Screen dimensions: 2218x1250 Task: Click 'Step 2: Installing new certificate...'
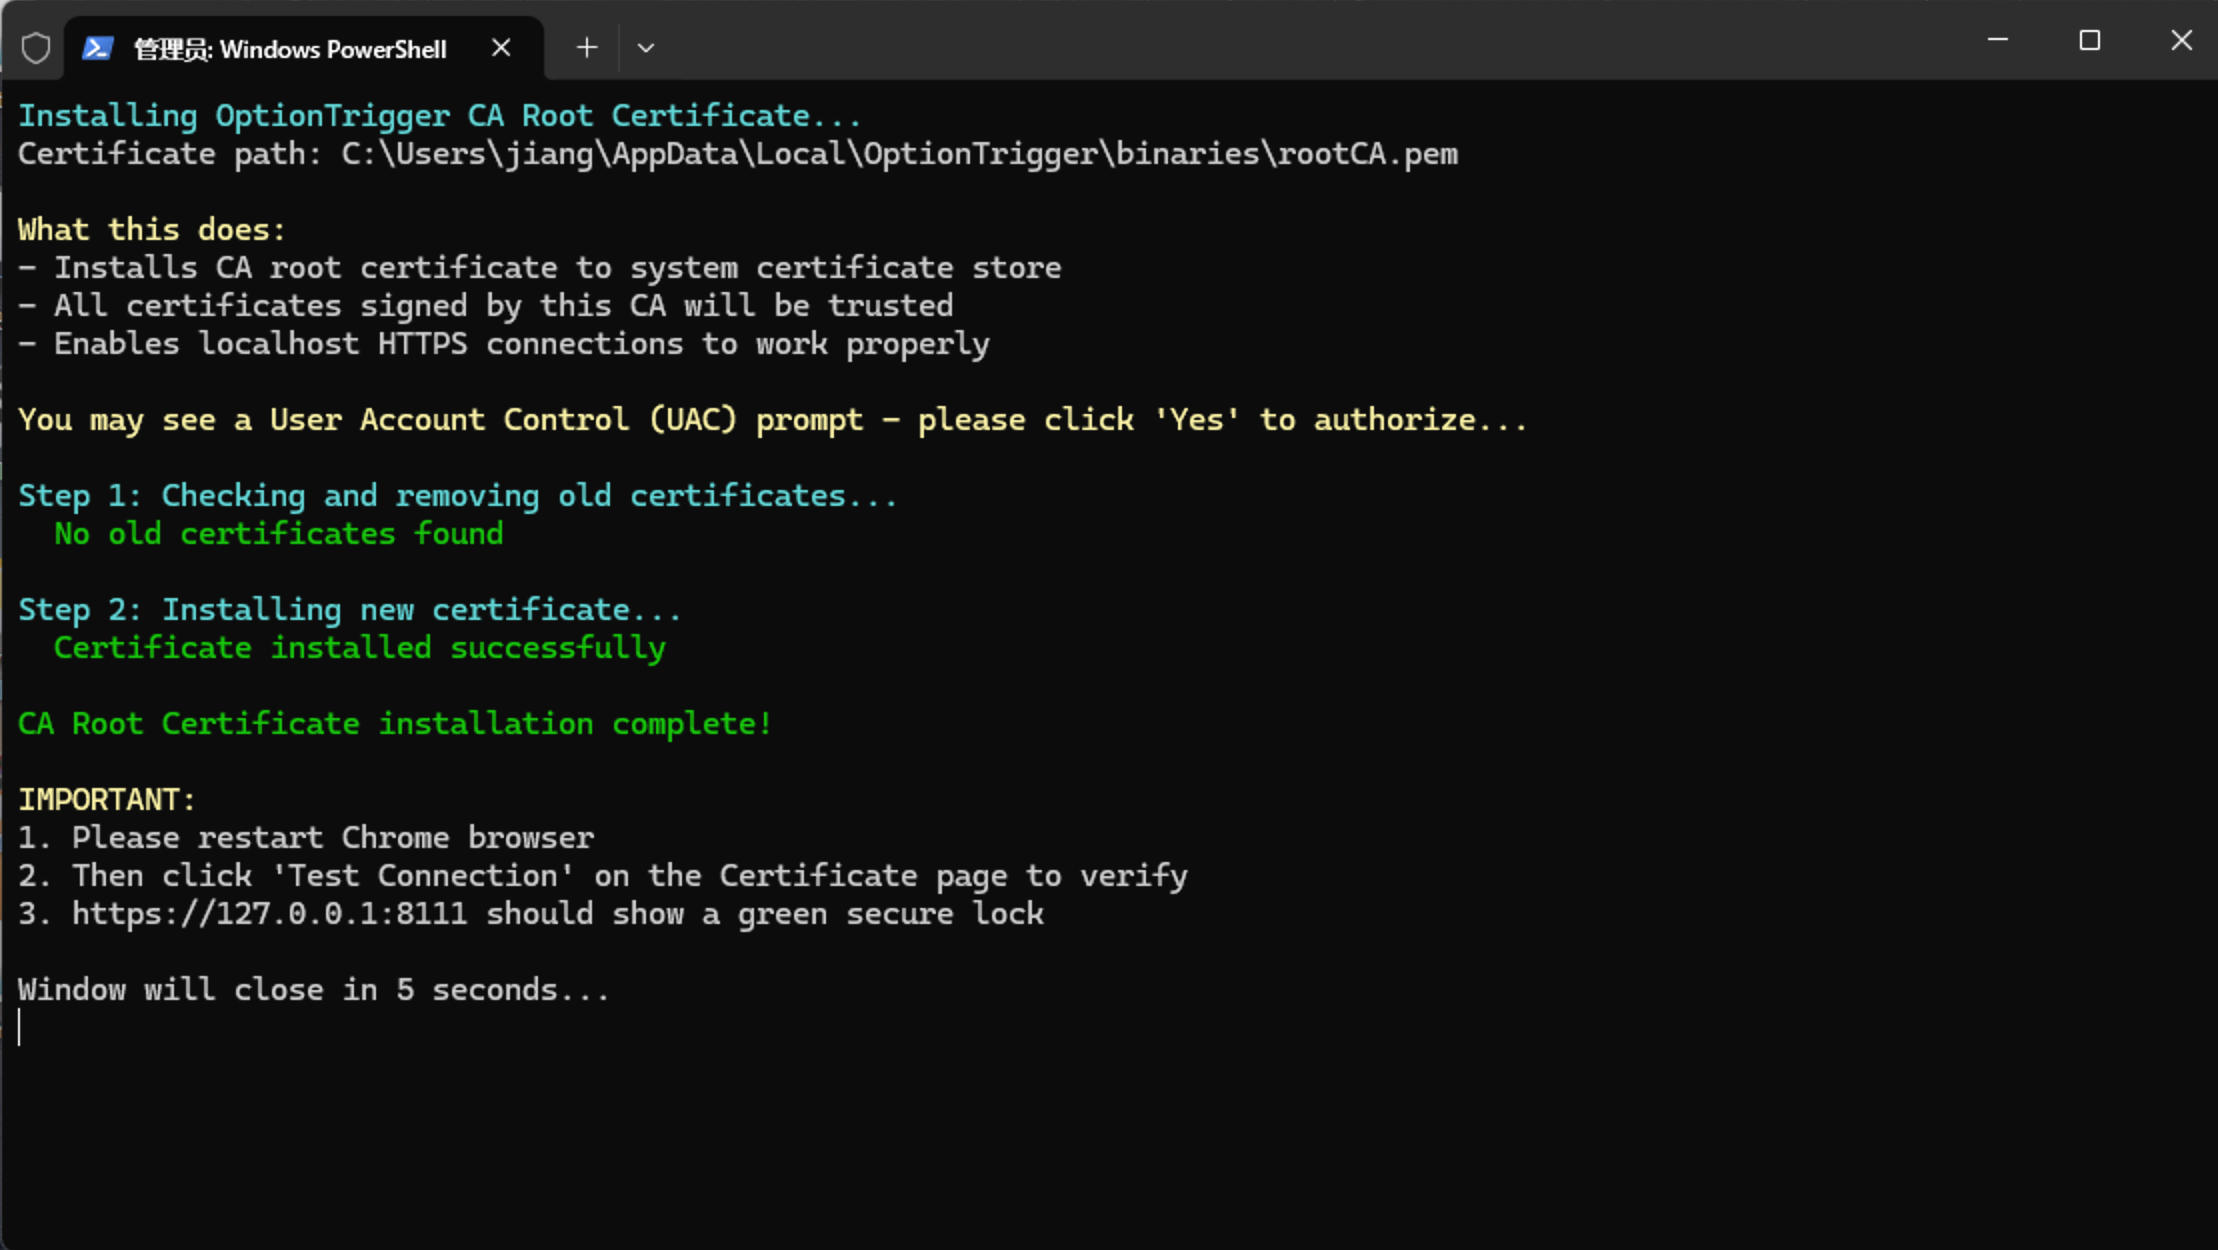click(350, 610)
